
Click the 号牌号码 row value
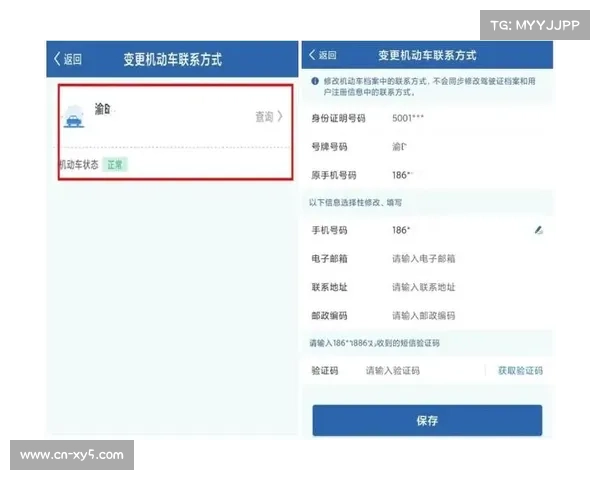pyautogui.click(x=399, y=147)
